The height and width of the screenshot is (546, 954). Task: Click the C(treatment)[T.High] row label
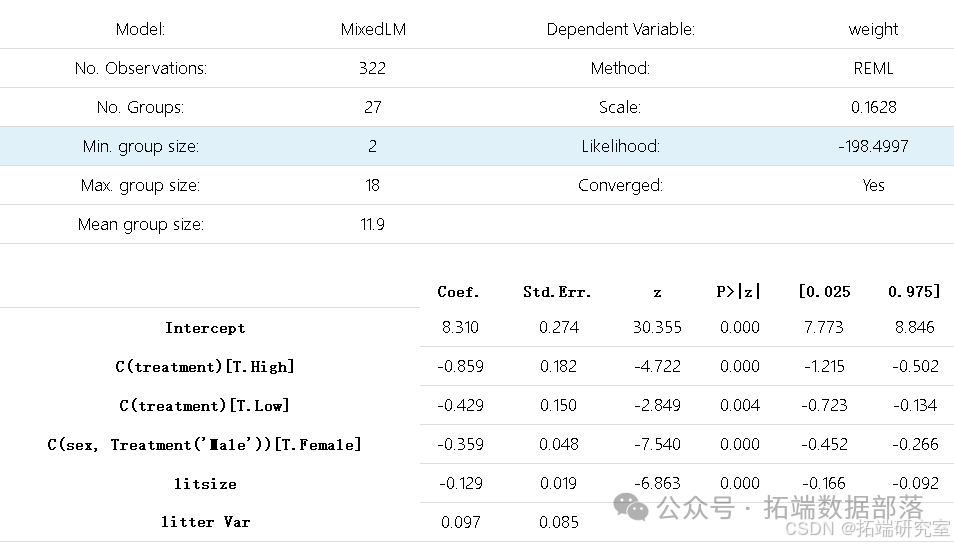point(205,367)
